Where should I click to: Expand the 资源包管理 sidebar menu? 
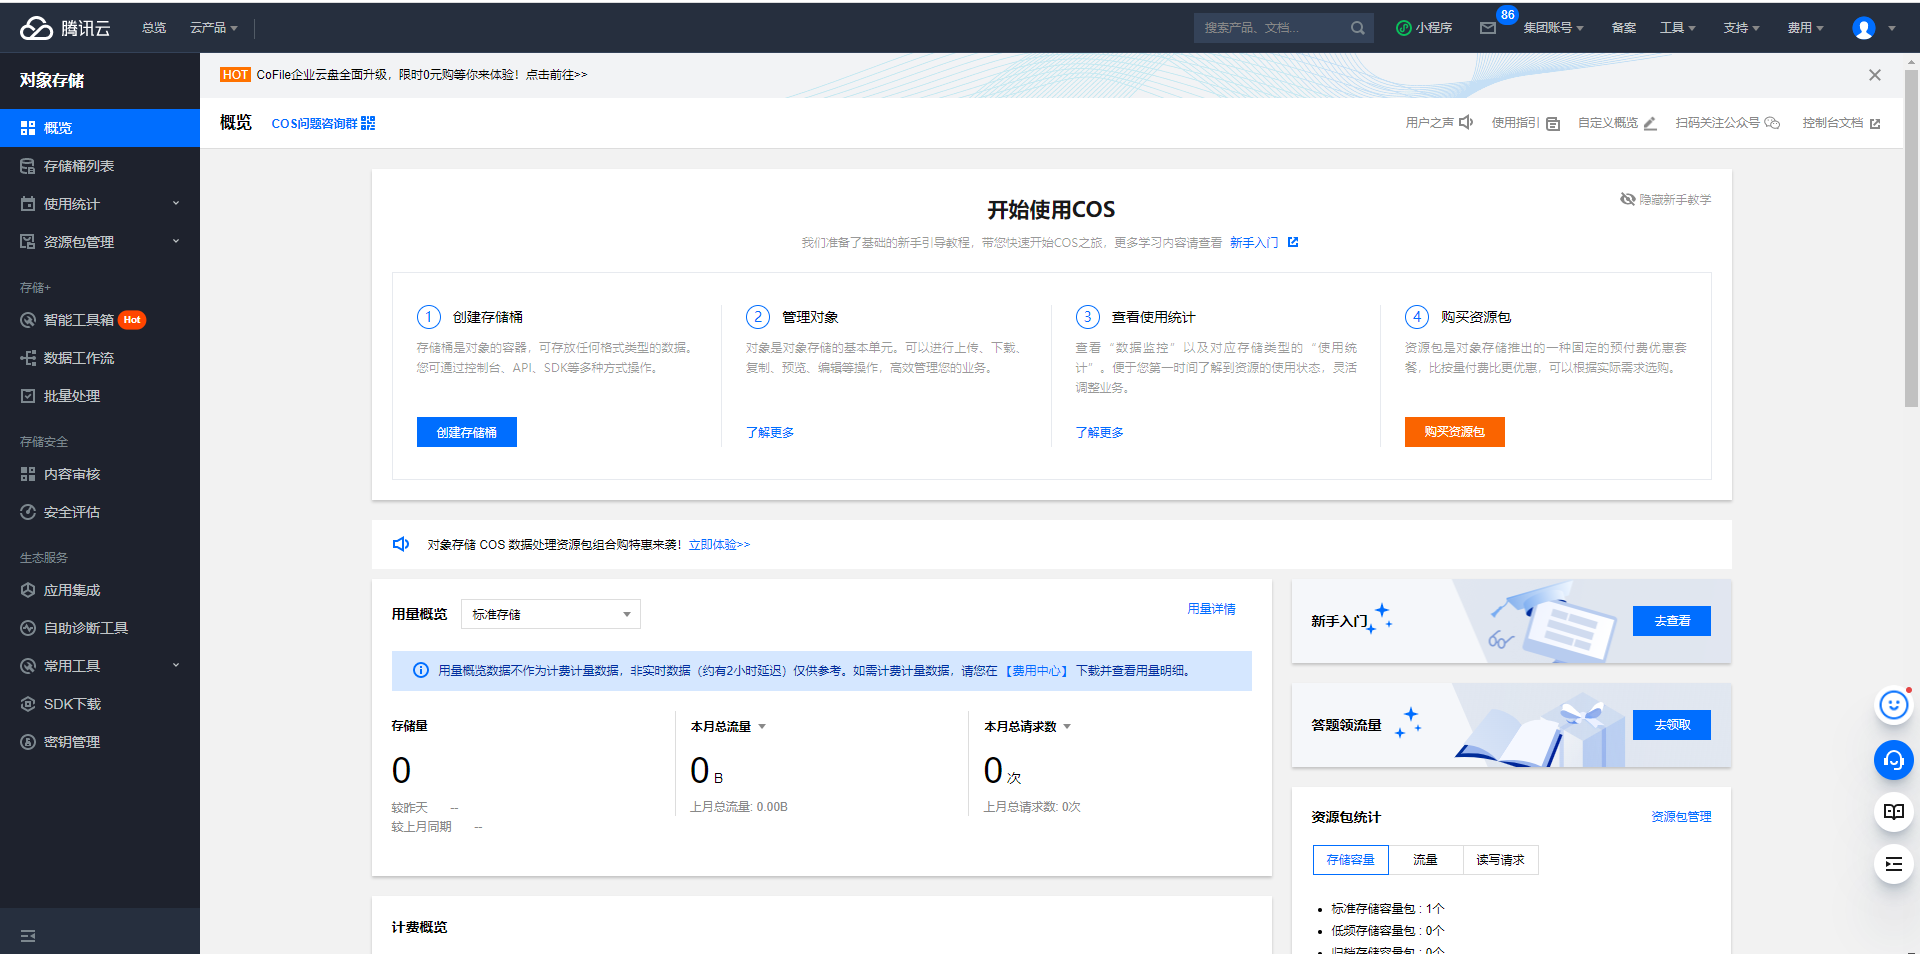(x=100, y=242)
